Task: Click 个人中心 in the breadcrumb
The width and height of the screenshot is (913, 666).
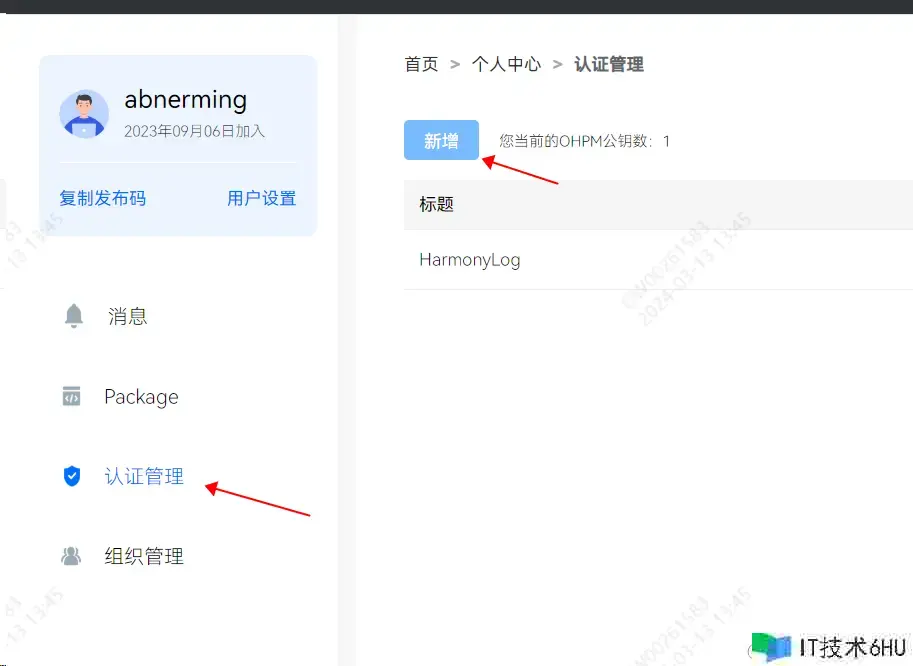Action: click(506, 64)
